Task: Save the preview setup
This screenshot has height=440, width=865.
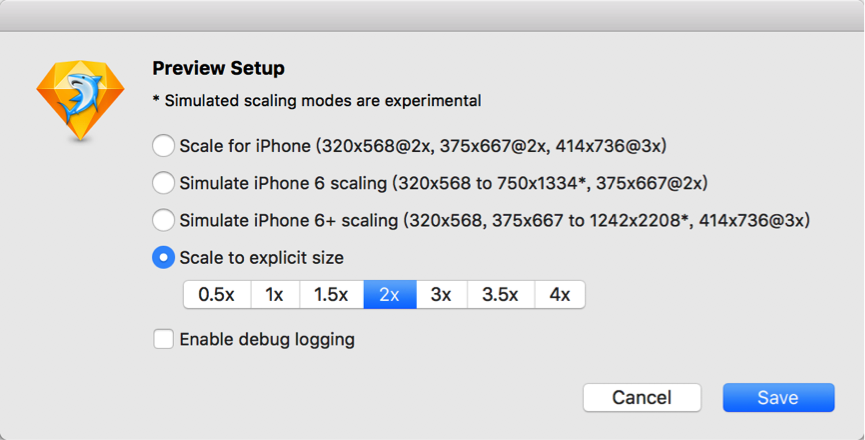Action: point(778,397)
